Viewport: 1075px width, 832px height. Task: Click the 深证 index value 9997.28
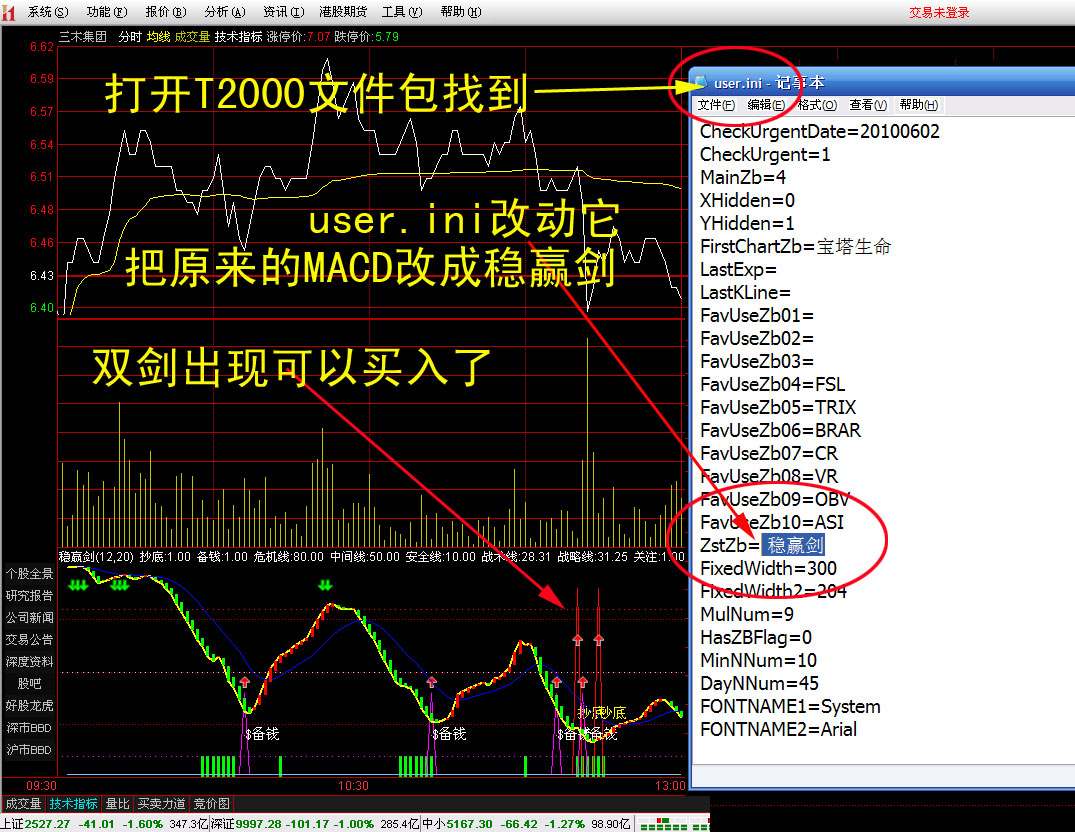coord(258,824)
